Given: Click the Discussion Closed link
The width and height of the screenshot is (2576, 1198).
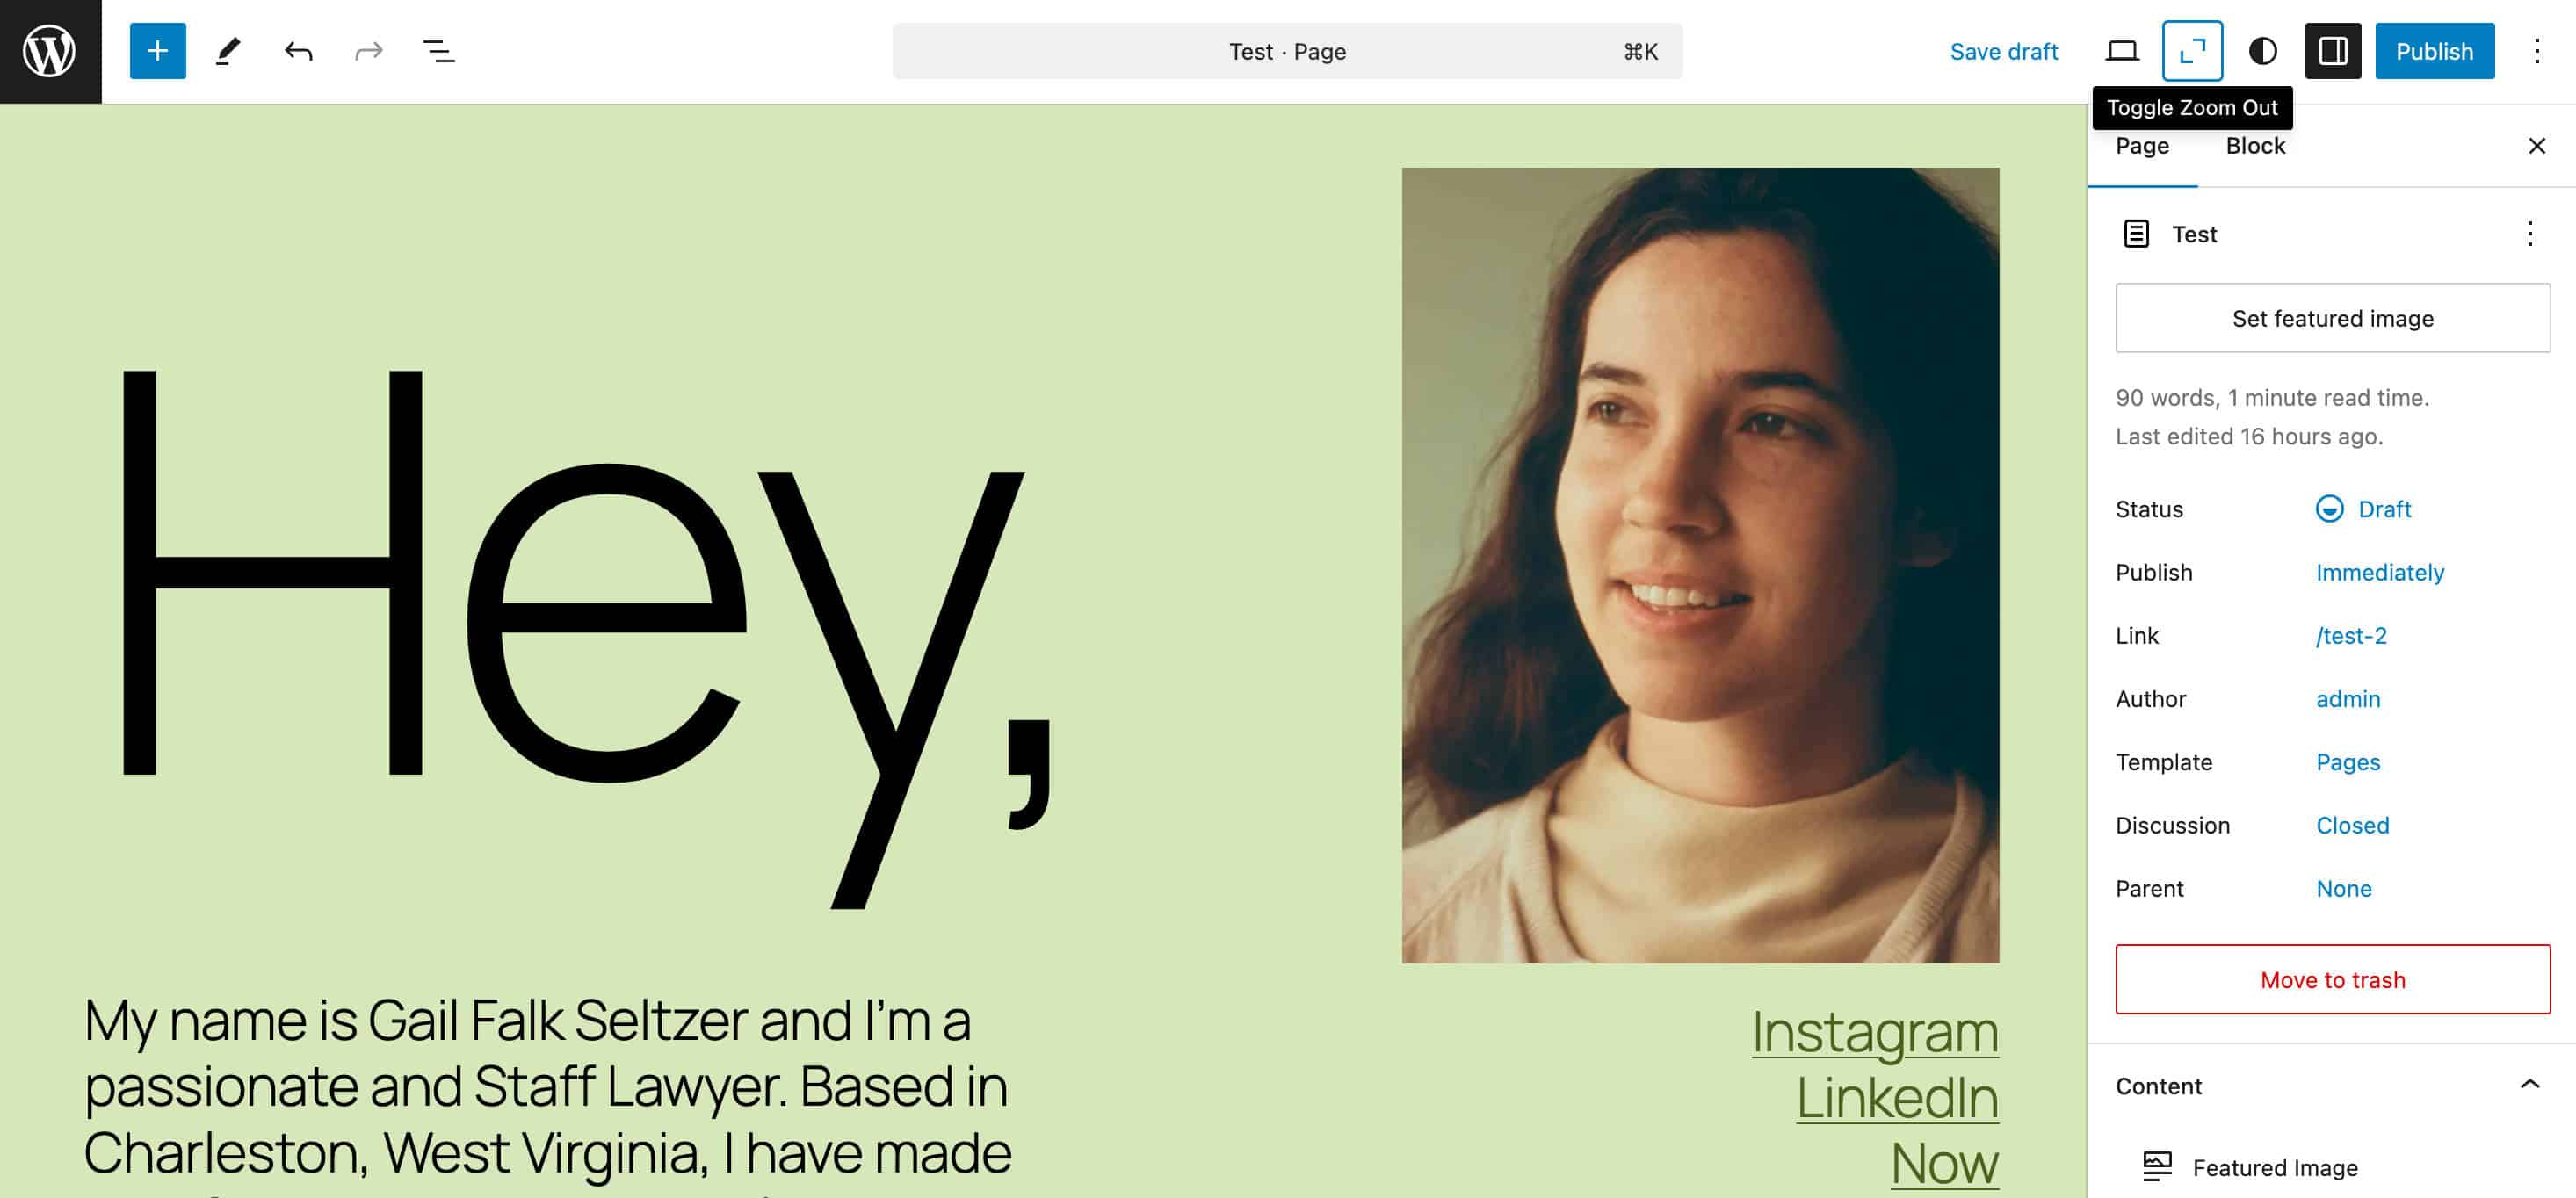Looking at the screenshot, I should [x=2353, y=825].
